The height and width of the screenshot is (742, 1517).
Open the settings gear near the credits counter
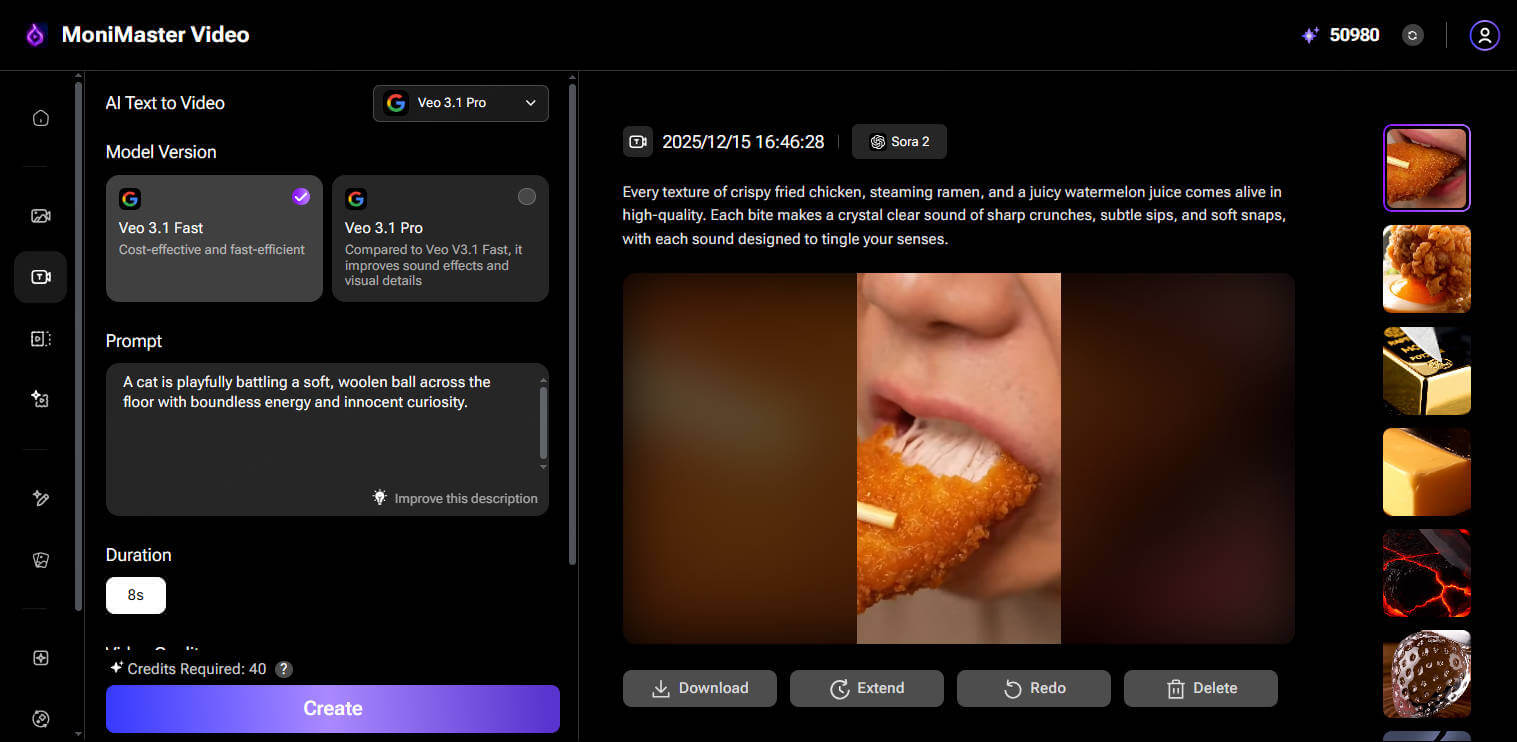click(x=1412, y=35)
